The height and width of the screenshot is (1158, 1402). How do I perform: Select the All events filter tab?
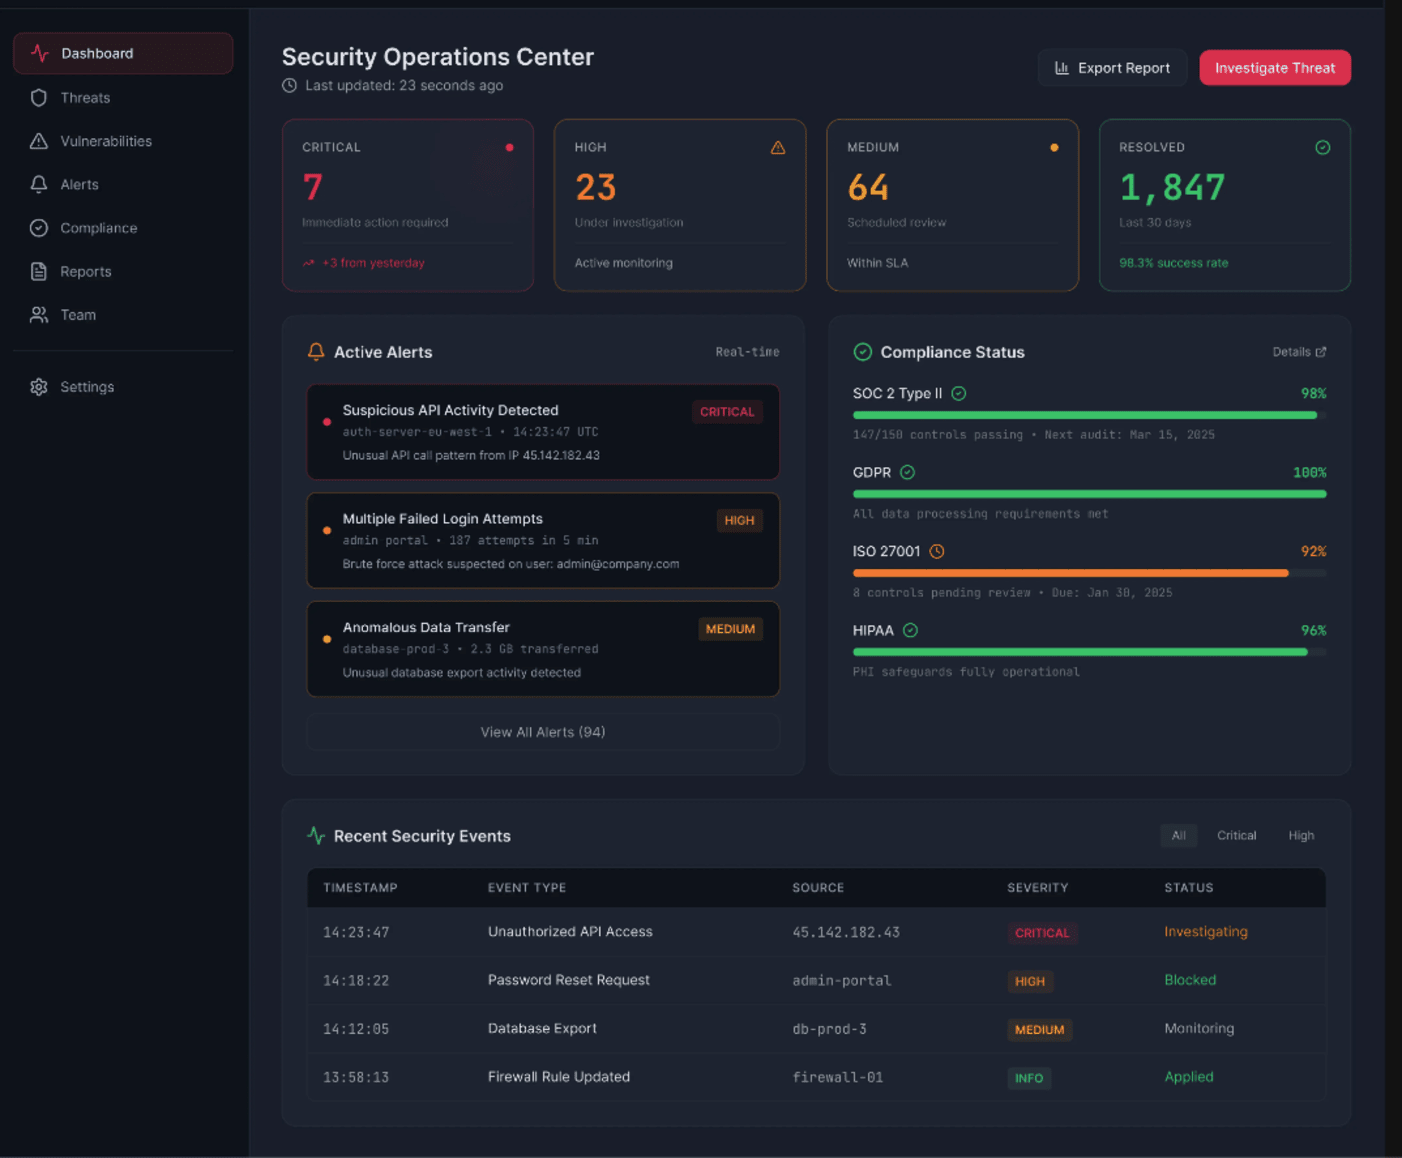pyautogui.click(x=1178, y=835)
